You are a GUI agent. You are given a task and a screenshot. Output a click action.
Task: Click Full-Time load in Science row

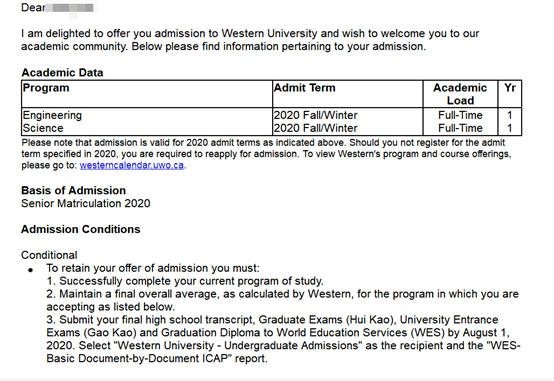point(460,128)
